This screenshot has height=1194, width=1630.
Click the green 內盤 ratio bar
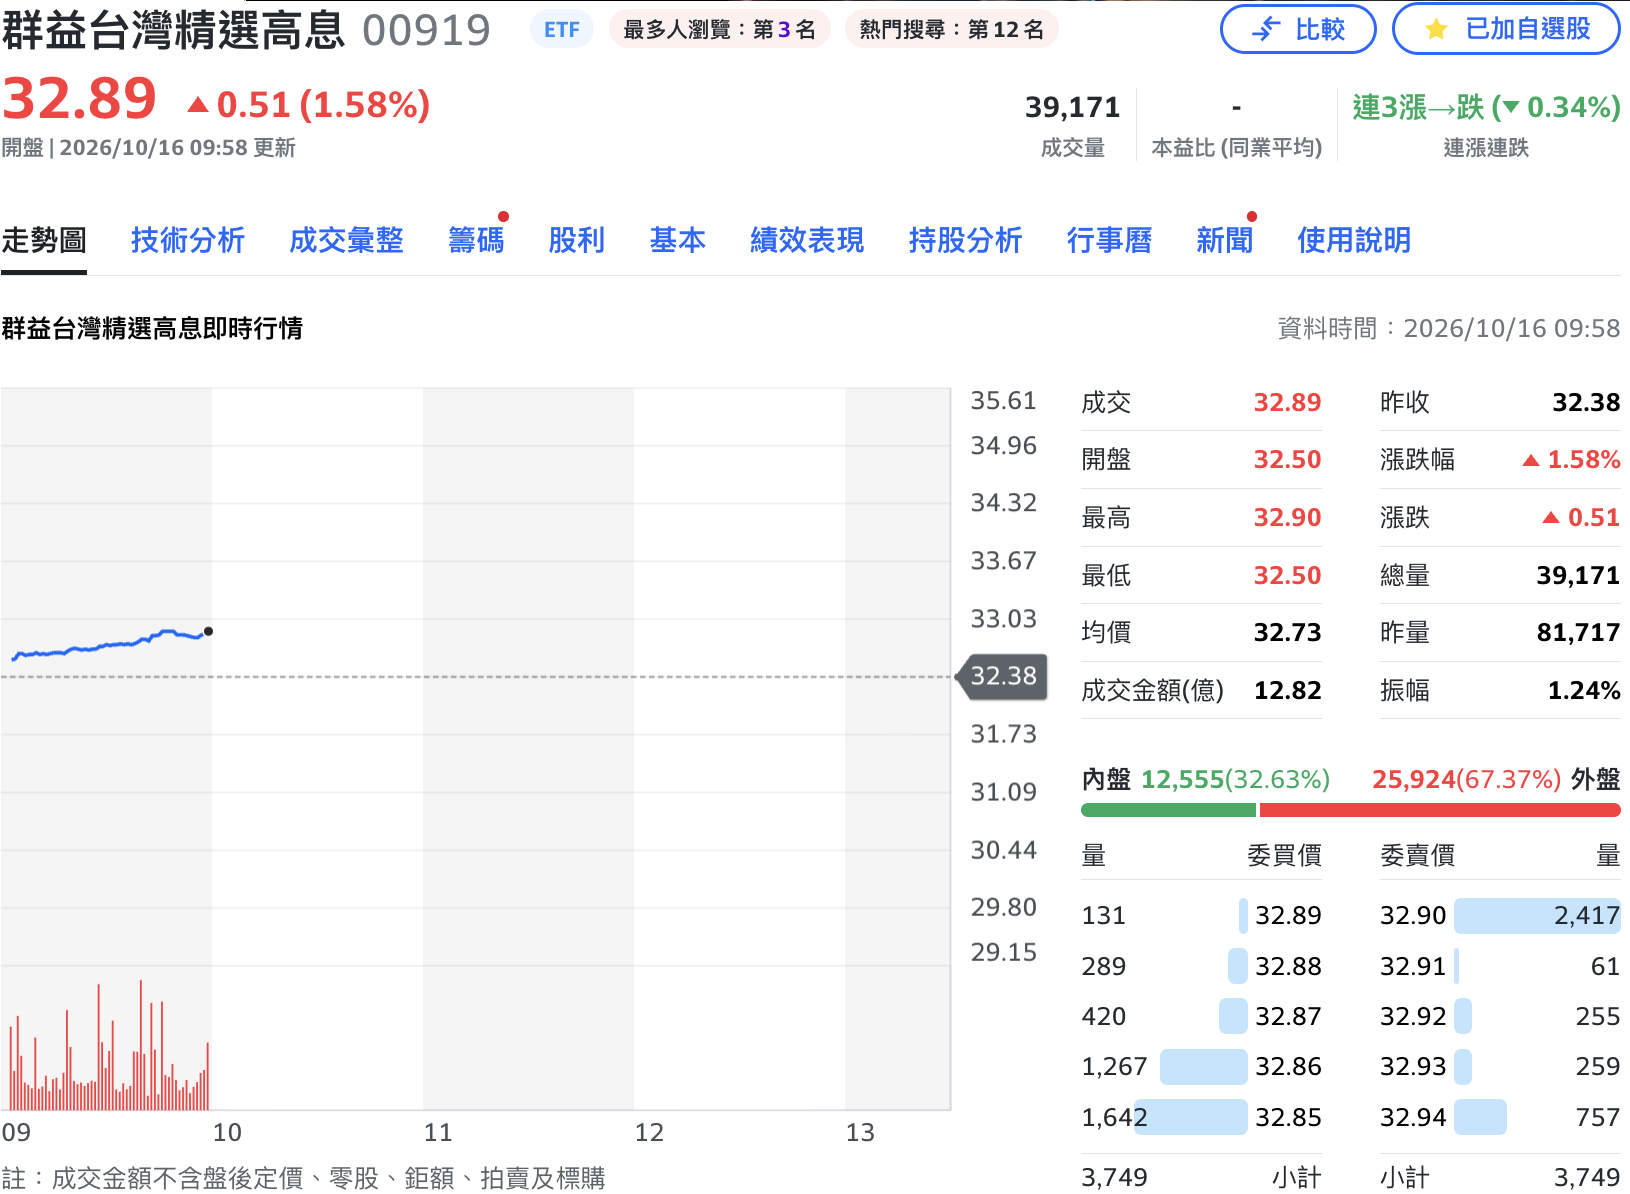click(1168, 810)
